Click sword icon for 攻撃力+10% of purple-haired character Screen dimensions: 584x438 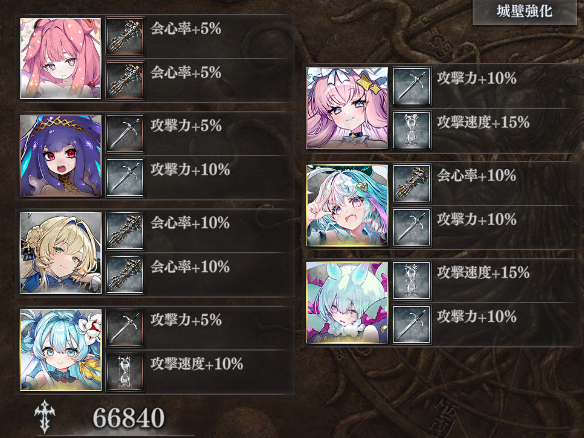tap(125, 178)
